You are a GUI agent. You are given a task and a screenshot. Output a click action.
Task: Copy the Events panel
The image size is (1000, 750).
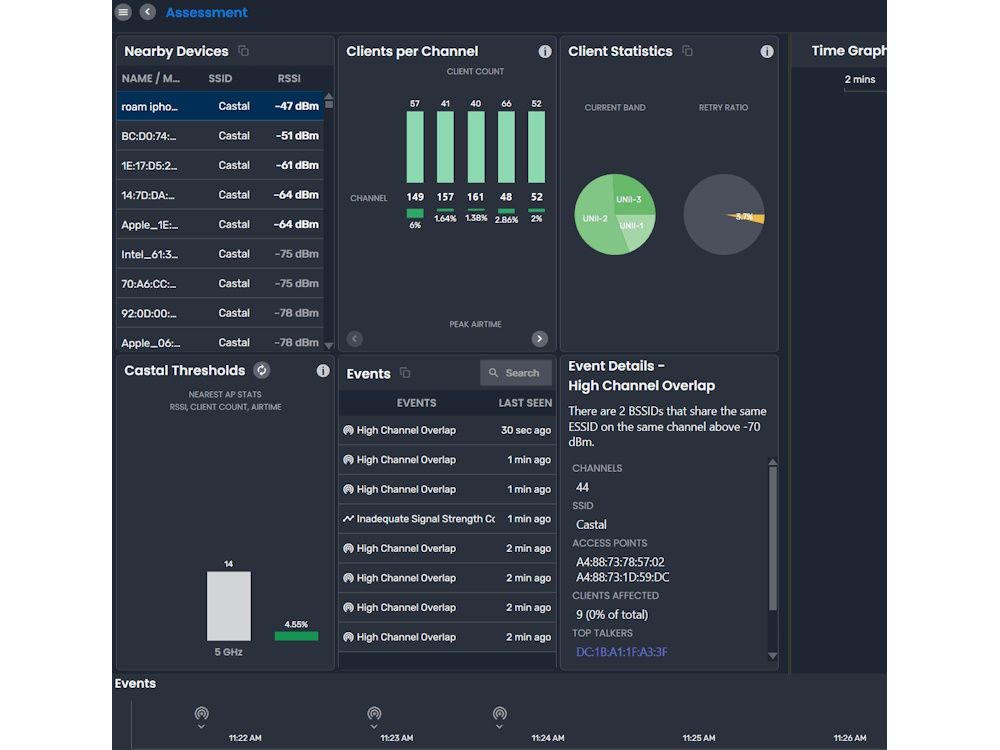coord(405,372)
